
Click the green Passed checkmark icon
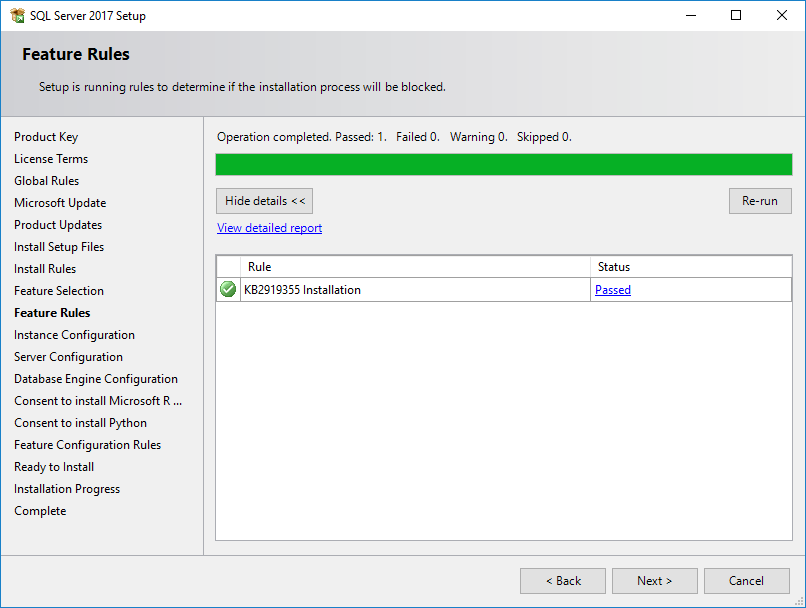tap(227, 289)
